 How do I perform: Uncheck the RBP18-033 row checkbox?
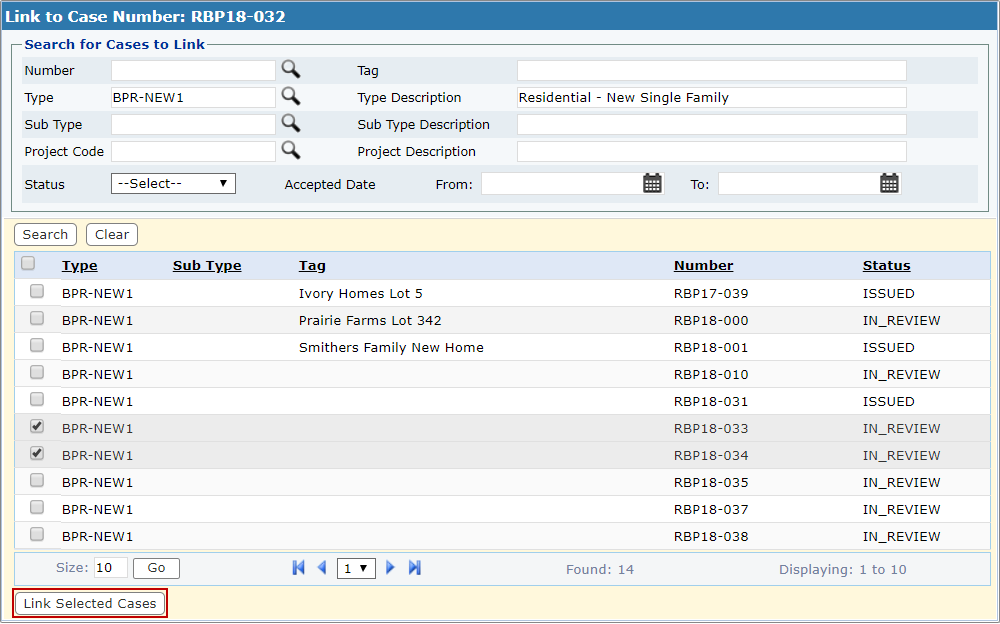click(37, 426)
